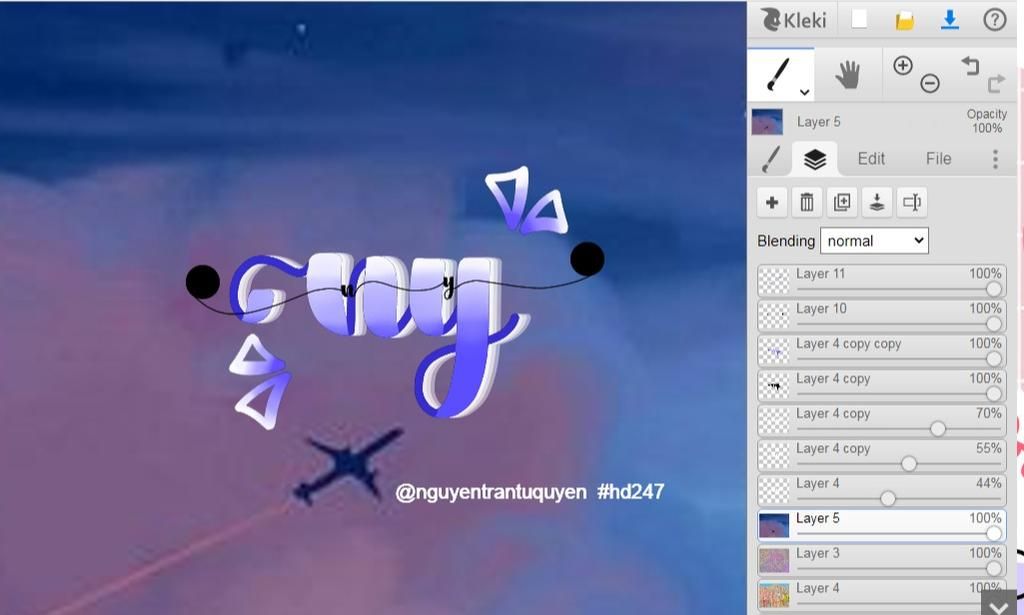This screenshot has height=615, width=1024.
Task: Select Layer 3 in the list
Action: pyautogui.click(x=882, y=560)
